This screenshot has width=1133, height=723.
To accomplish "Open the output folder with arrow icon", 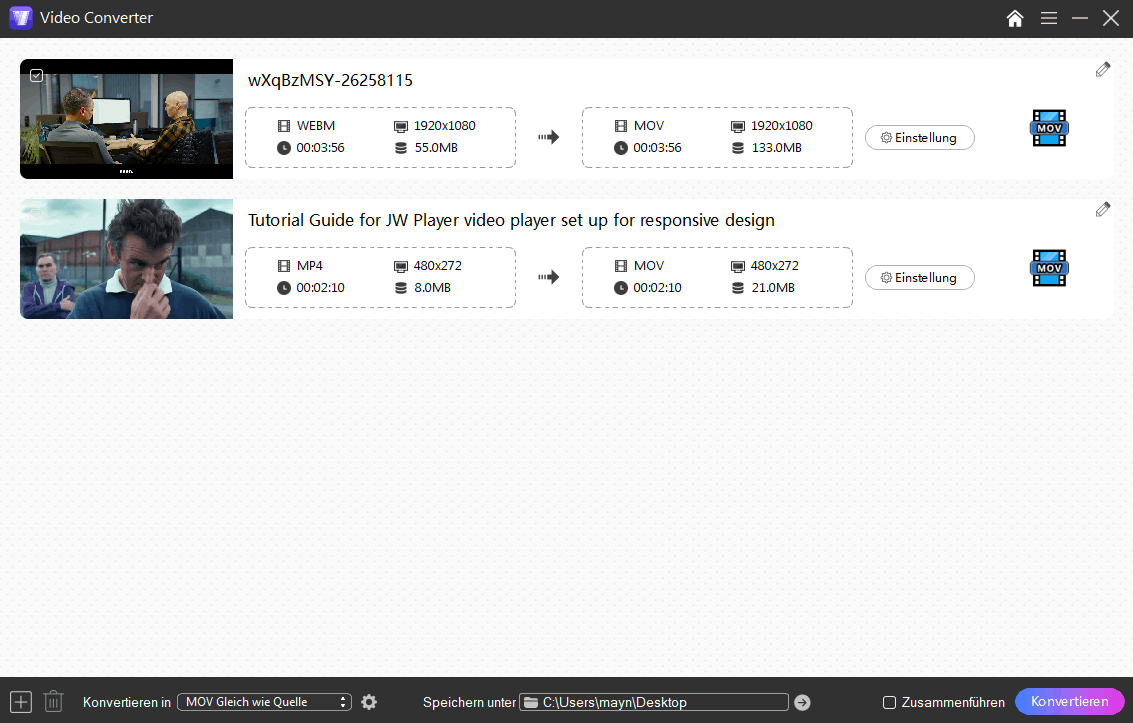I will point(802,702).
